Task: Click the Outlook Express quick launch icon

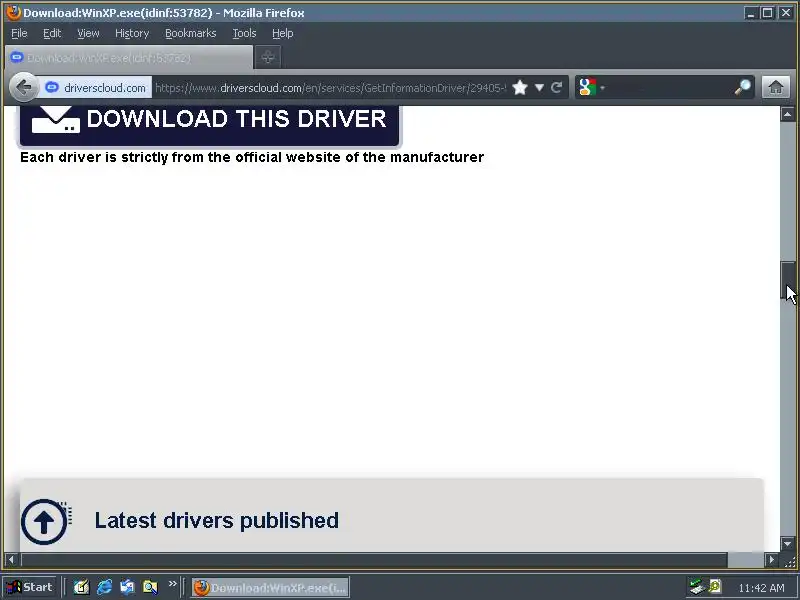Action: (x=127, y=587)
